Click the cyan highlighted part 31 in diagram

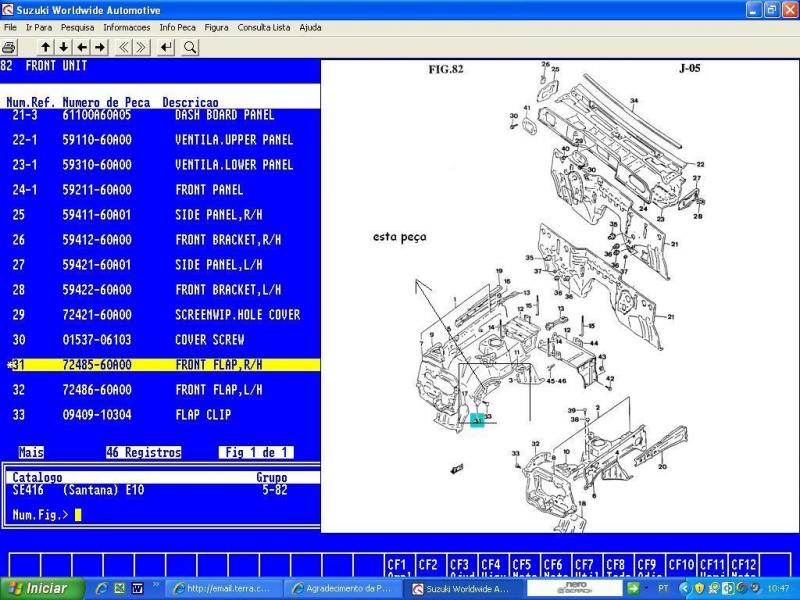[477, 421]
